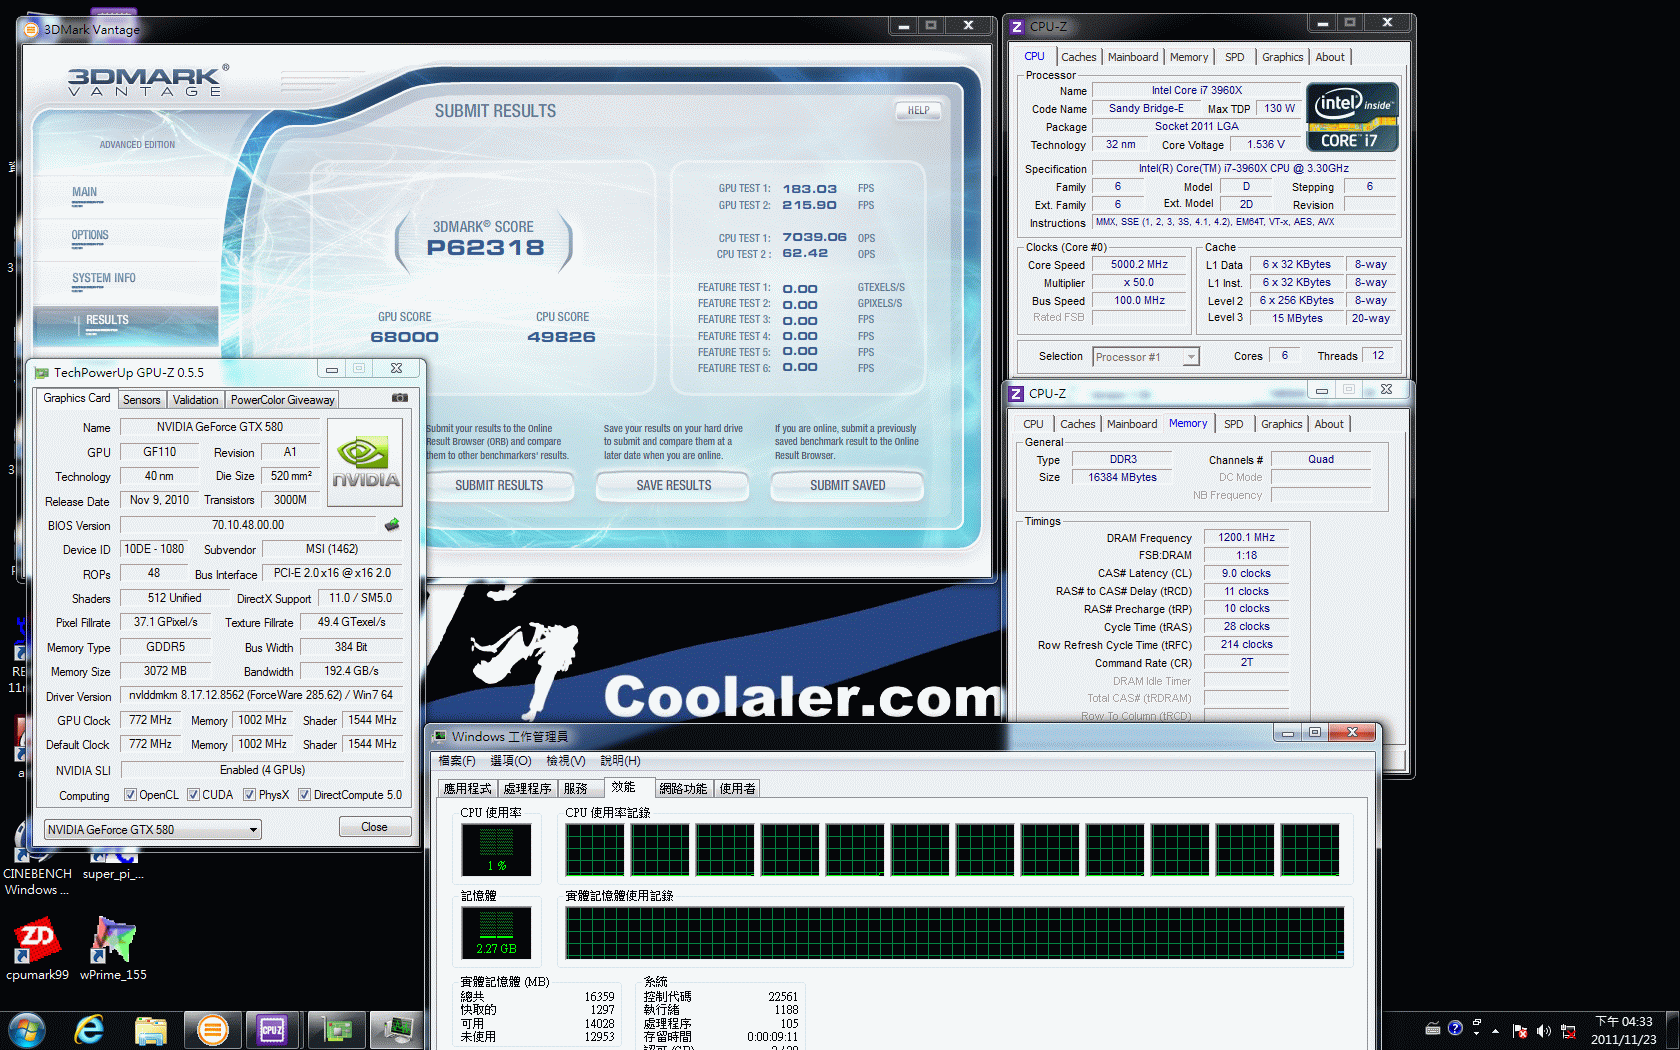Screen dimensions: 1680x1050
Task: Select Caches tab in top CPU-Z window
Action: coord(1078,57)
